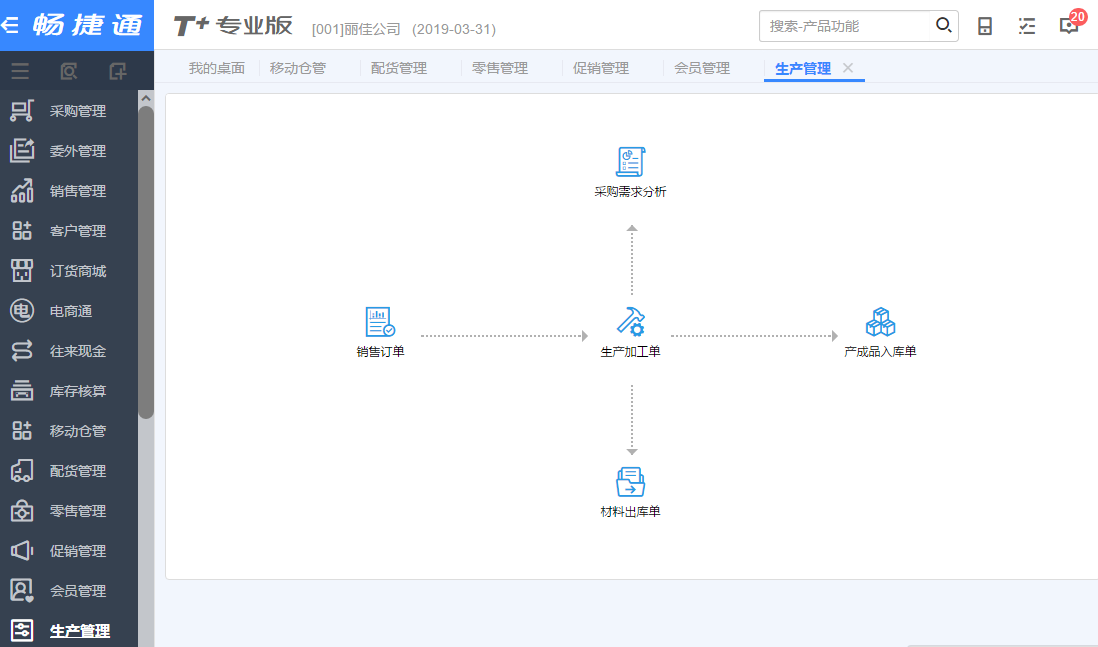Click the sidebar search icon
This screenshot has height=647, width=1098.
pos(69,71)
